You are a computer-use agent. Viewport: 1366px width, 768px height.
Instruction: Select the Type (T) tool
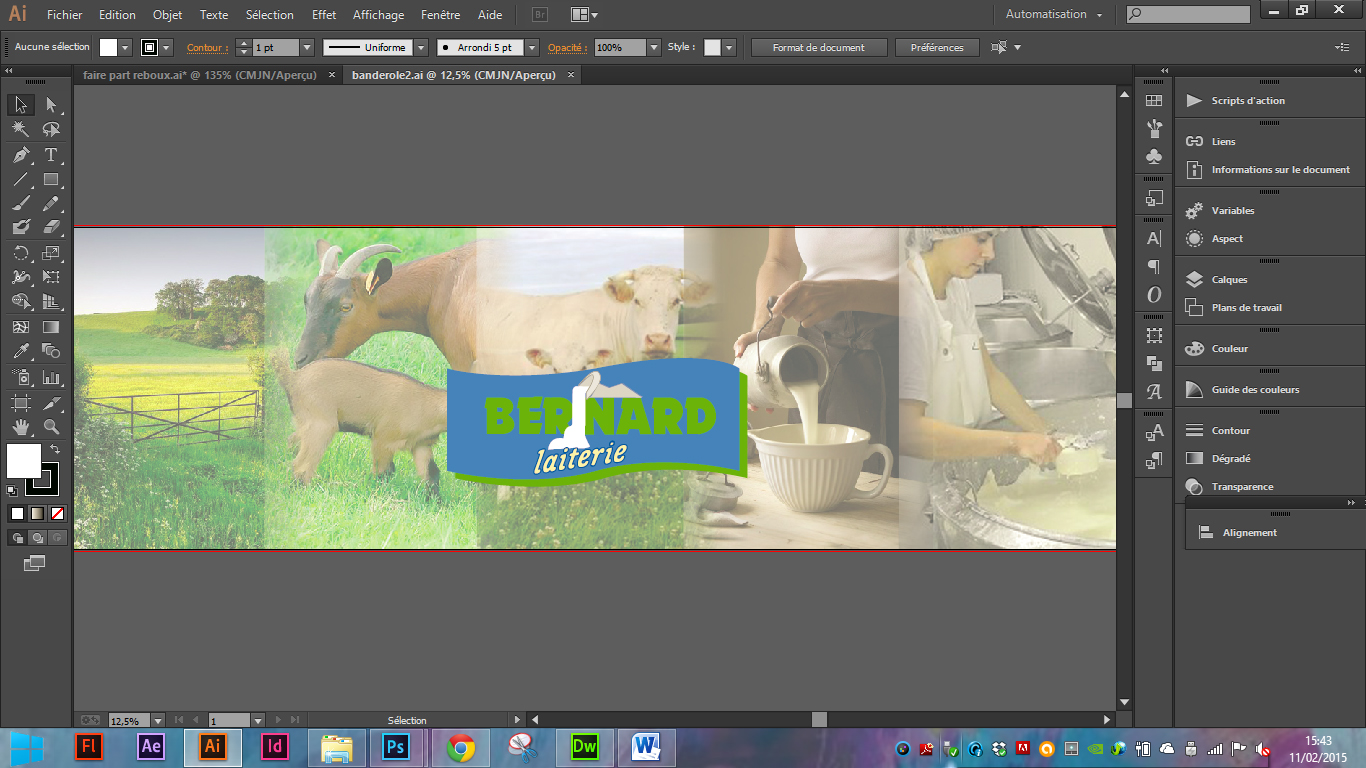click(51, 155)
